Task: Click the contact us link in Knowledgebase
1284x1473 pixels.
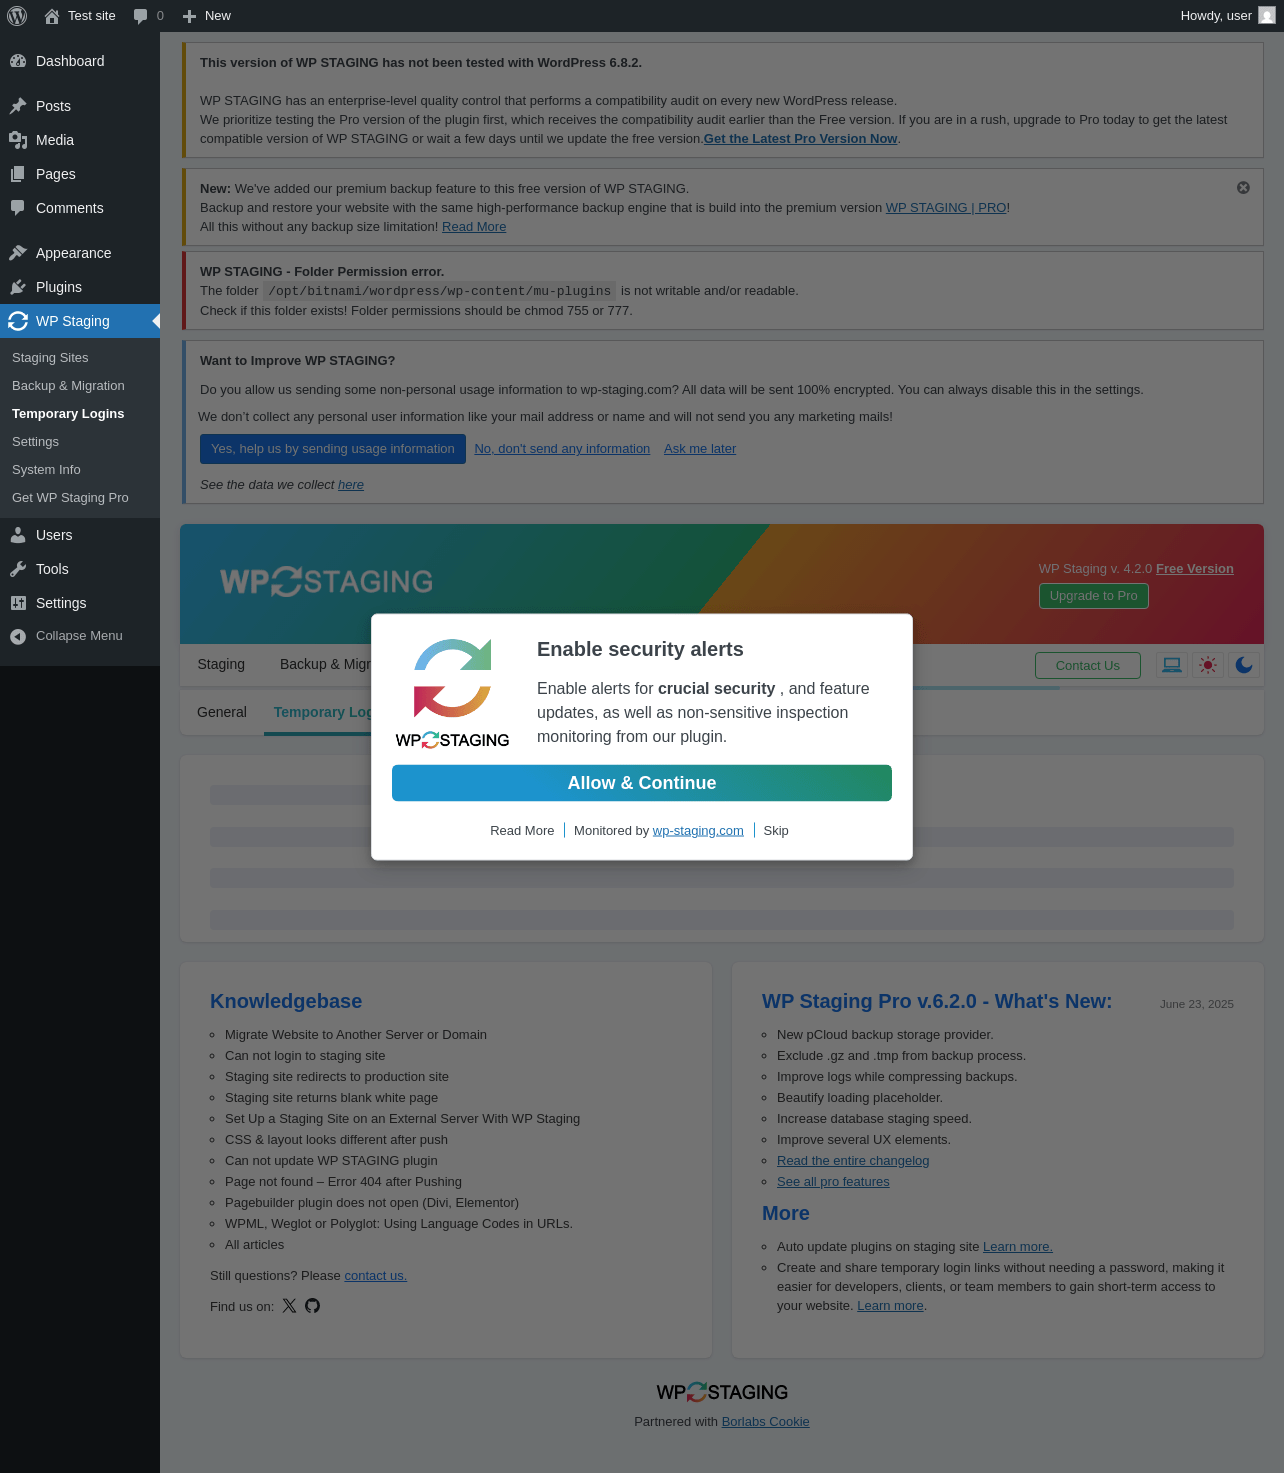Action: 375,1276
